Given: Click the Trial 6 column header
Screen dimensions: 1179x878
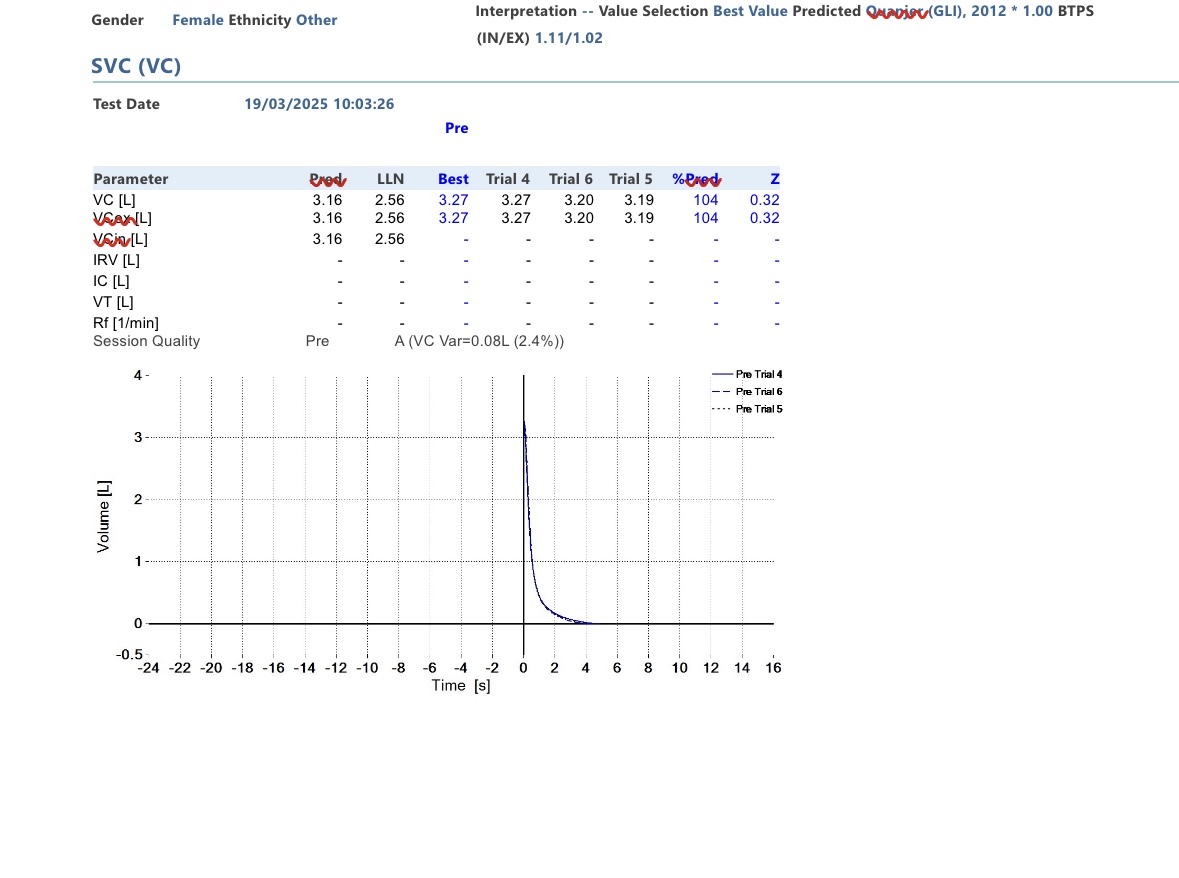Looking at the screenshot, I should 570,179.
